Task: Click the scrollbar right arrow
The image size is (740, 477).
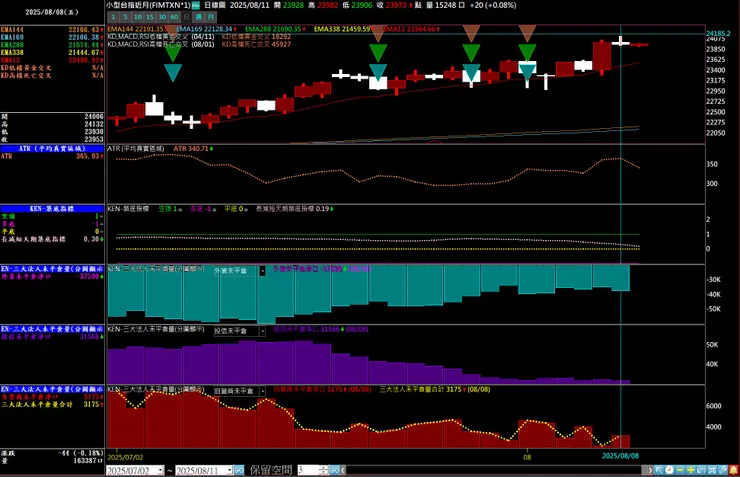Action: pos(650,470)
